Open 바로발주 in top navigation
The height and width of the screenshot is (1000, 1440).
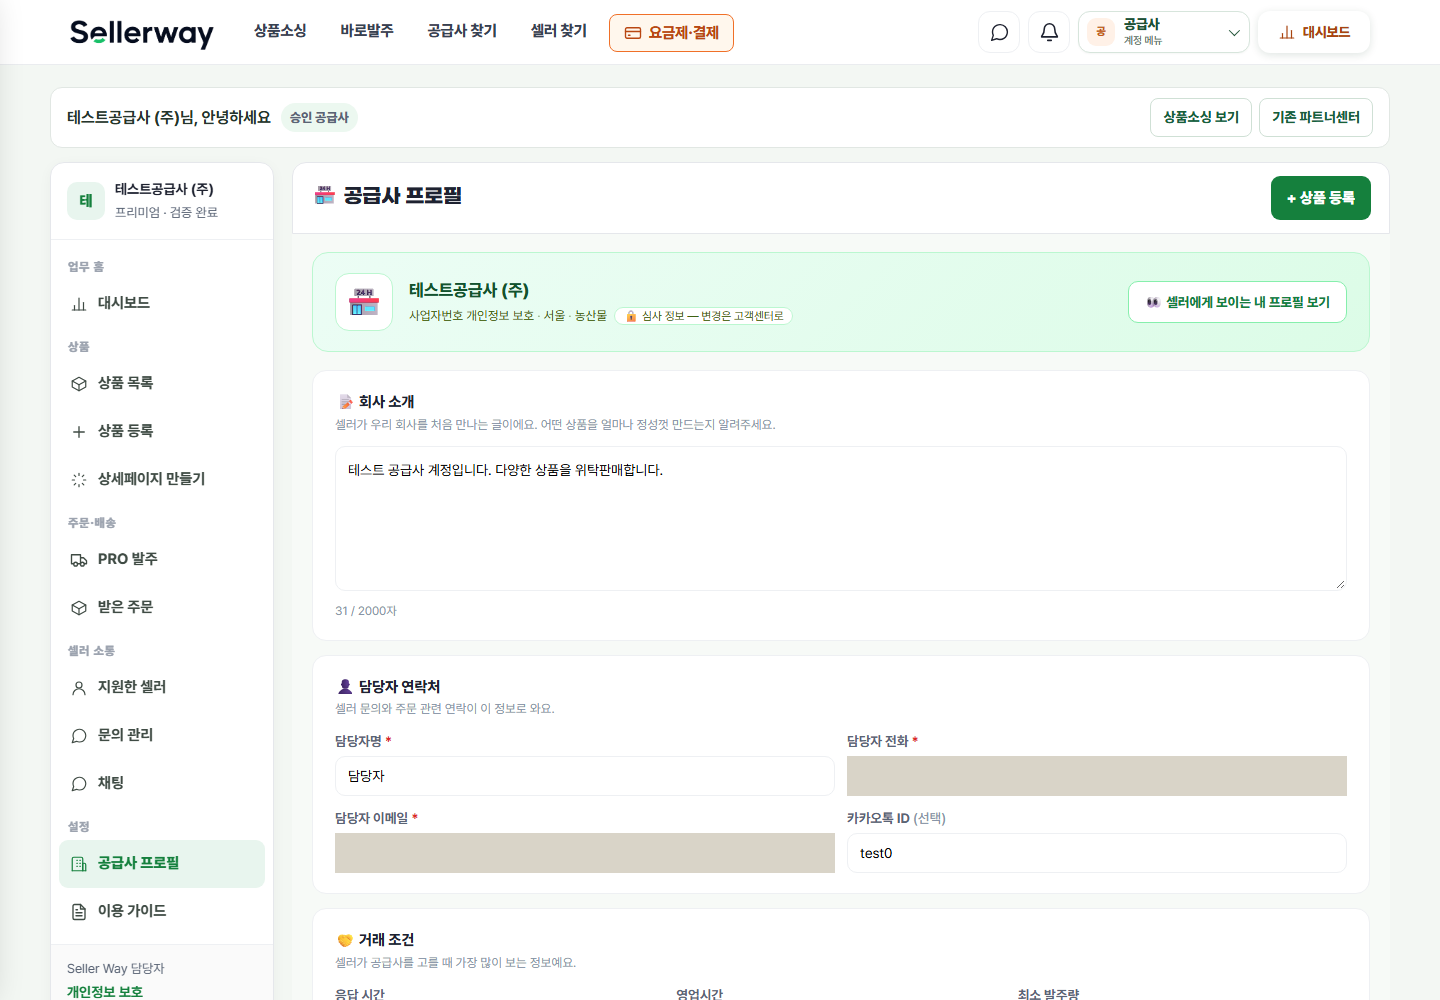point(367,31)
